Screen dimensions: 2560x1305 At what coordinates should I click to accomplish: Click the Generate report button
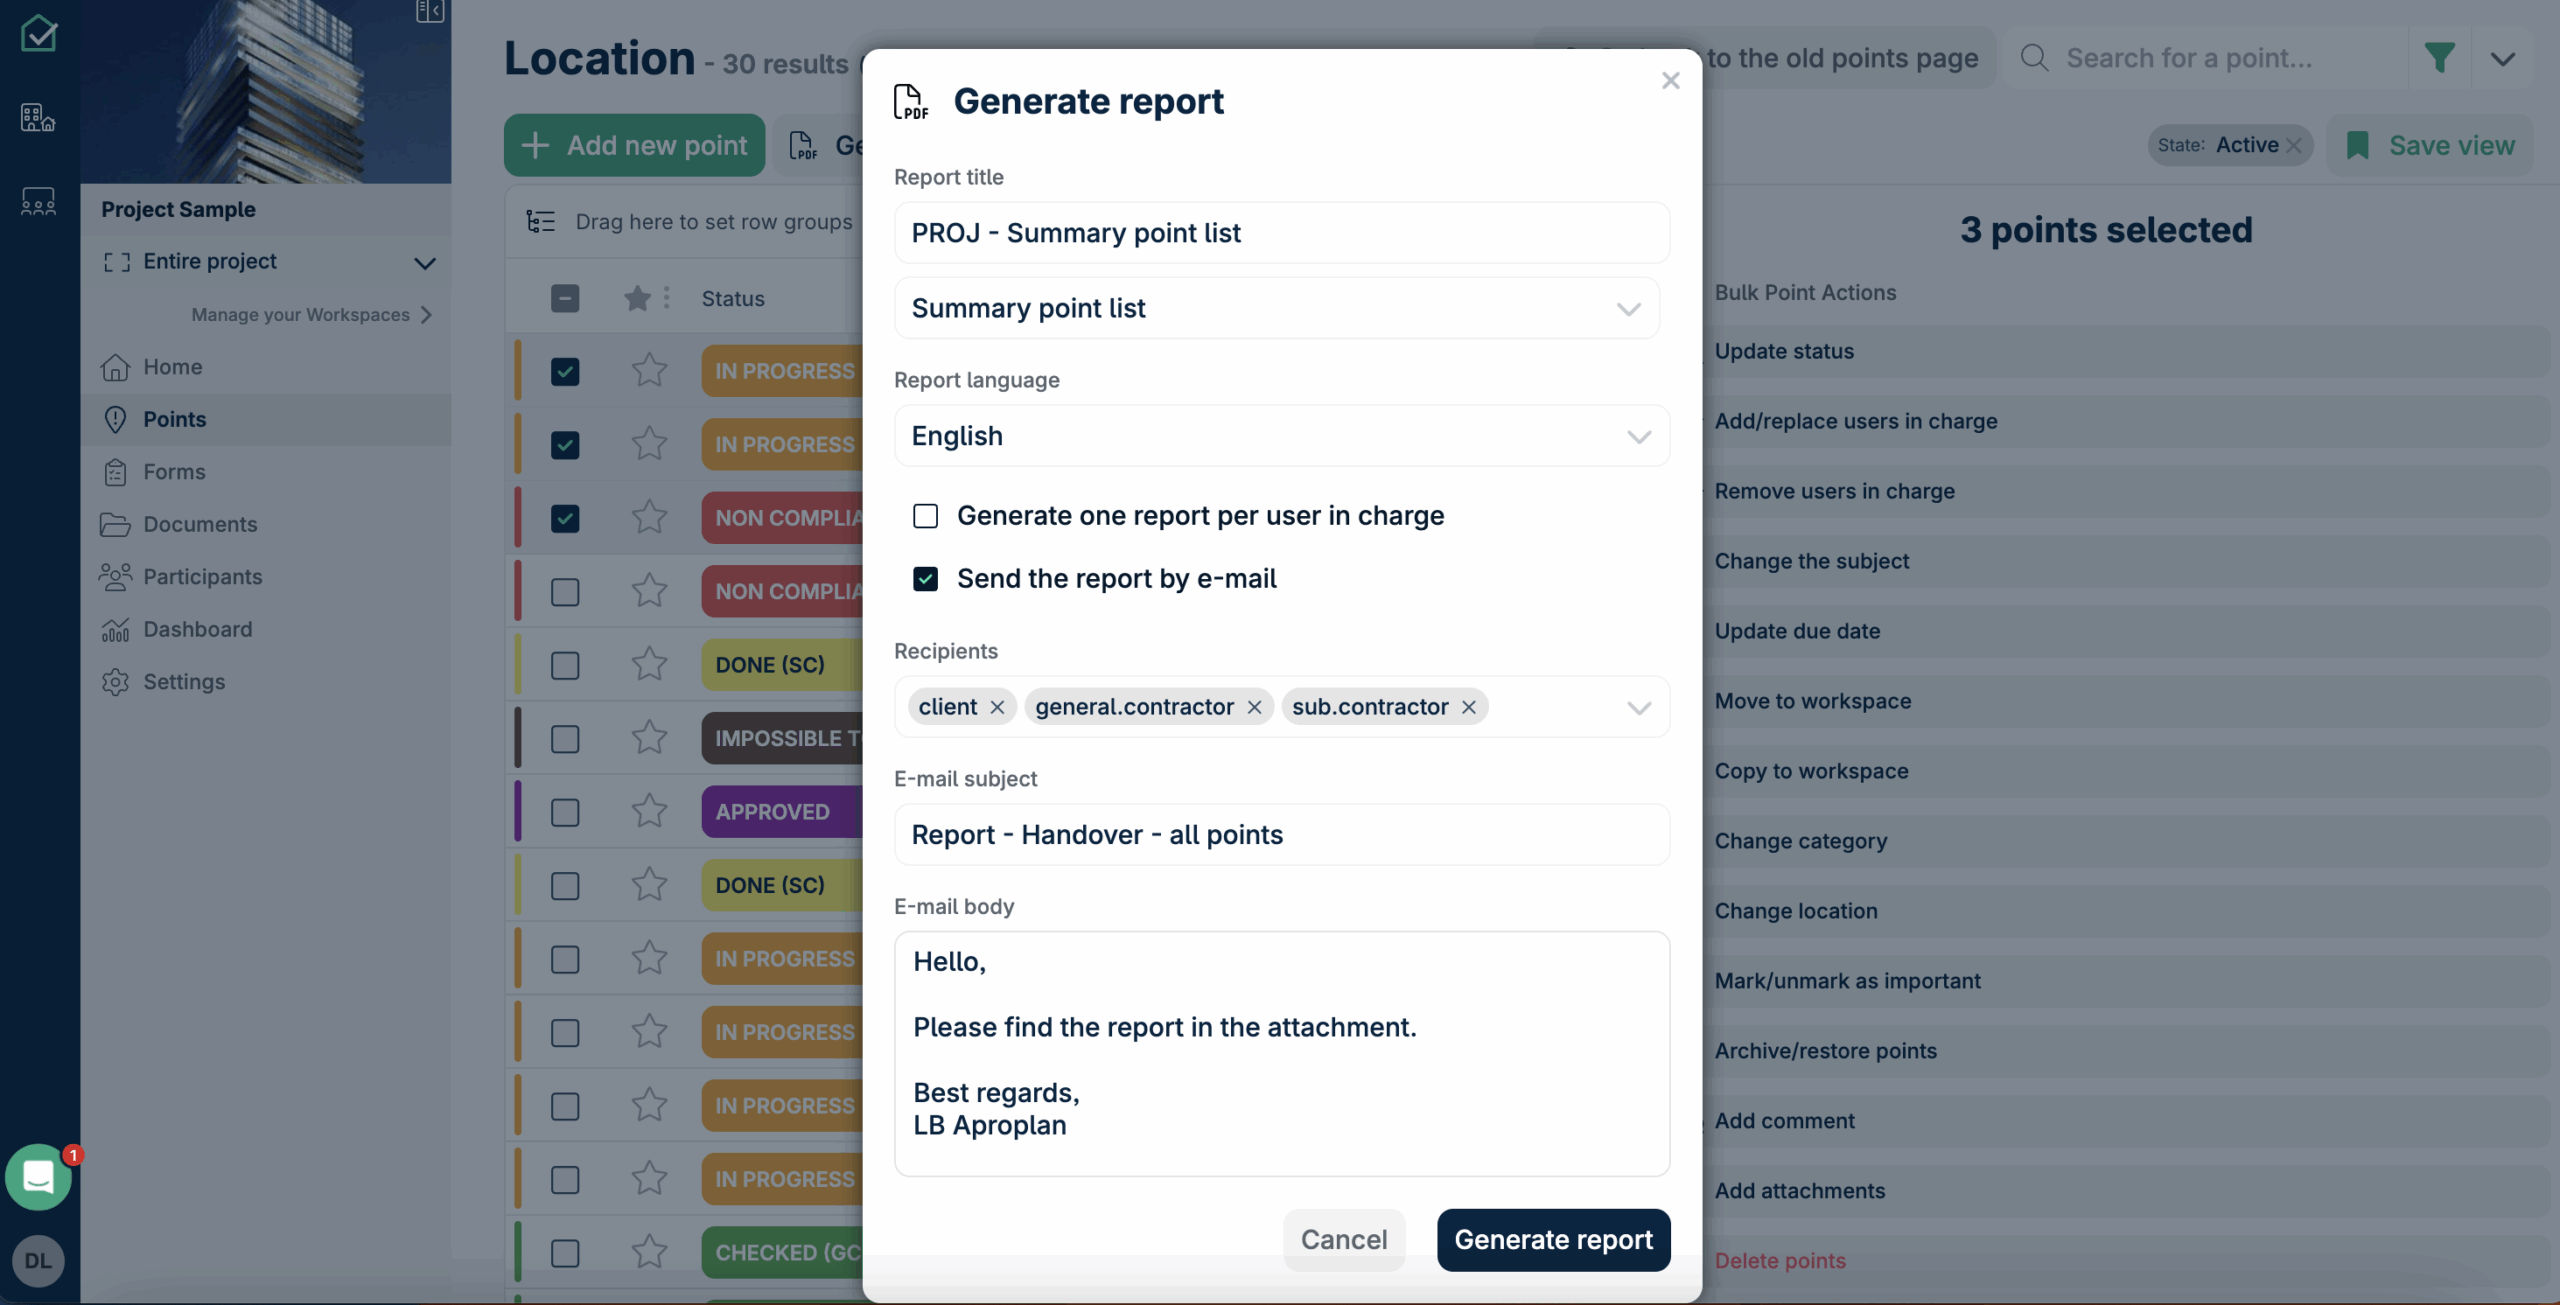click(1552, 1240)
